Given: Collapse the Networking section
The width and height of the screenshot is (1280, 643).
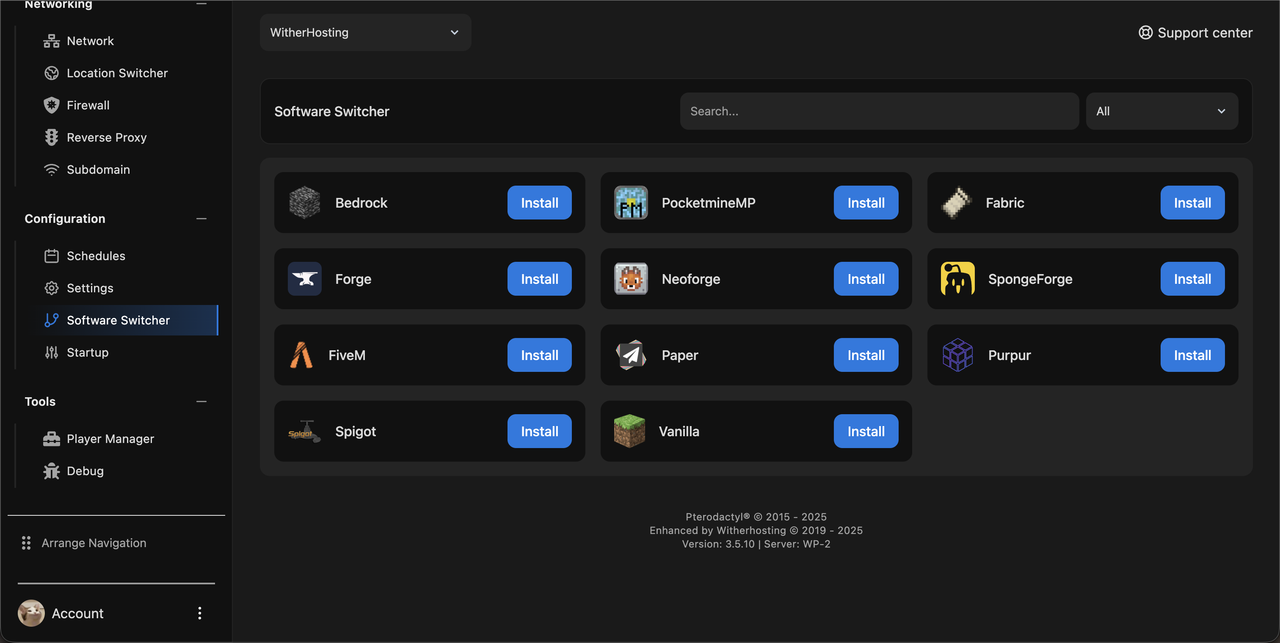Looking at the screenshot, I should tap(201, 4).
